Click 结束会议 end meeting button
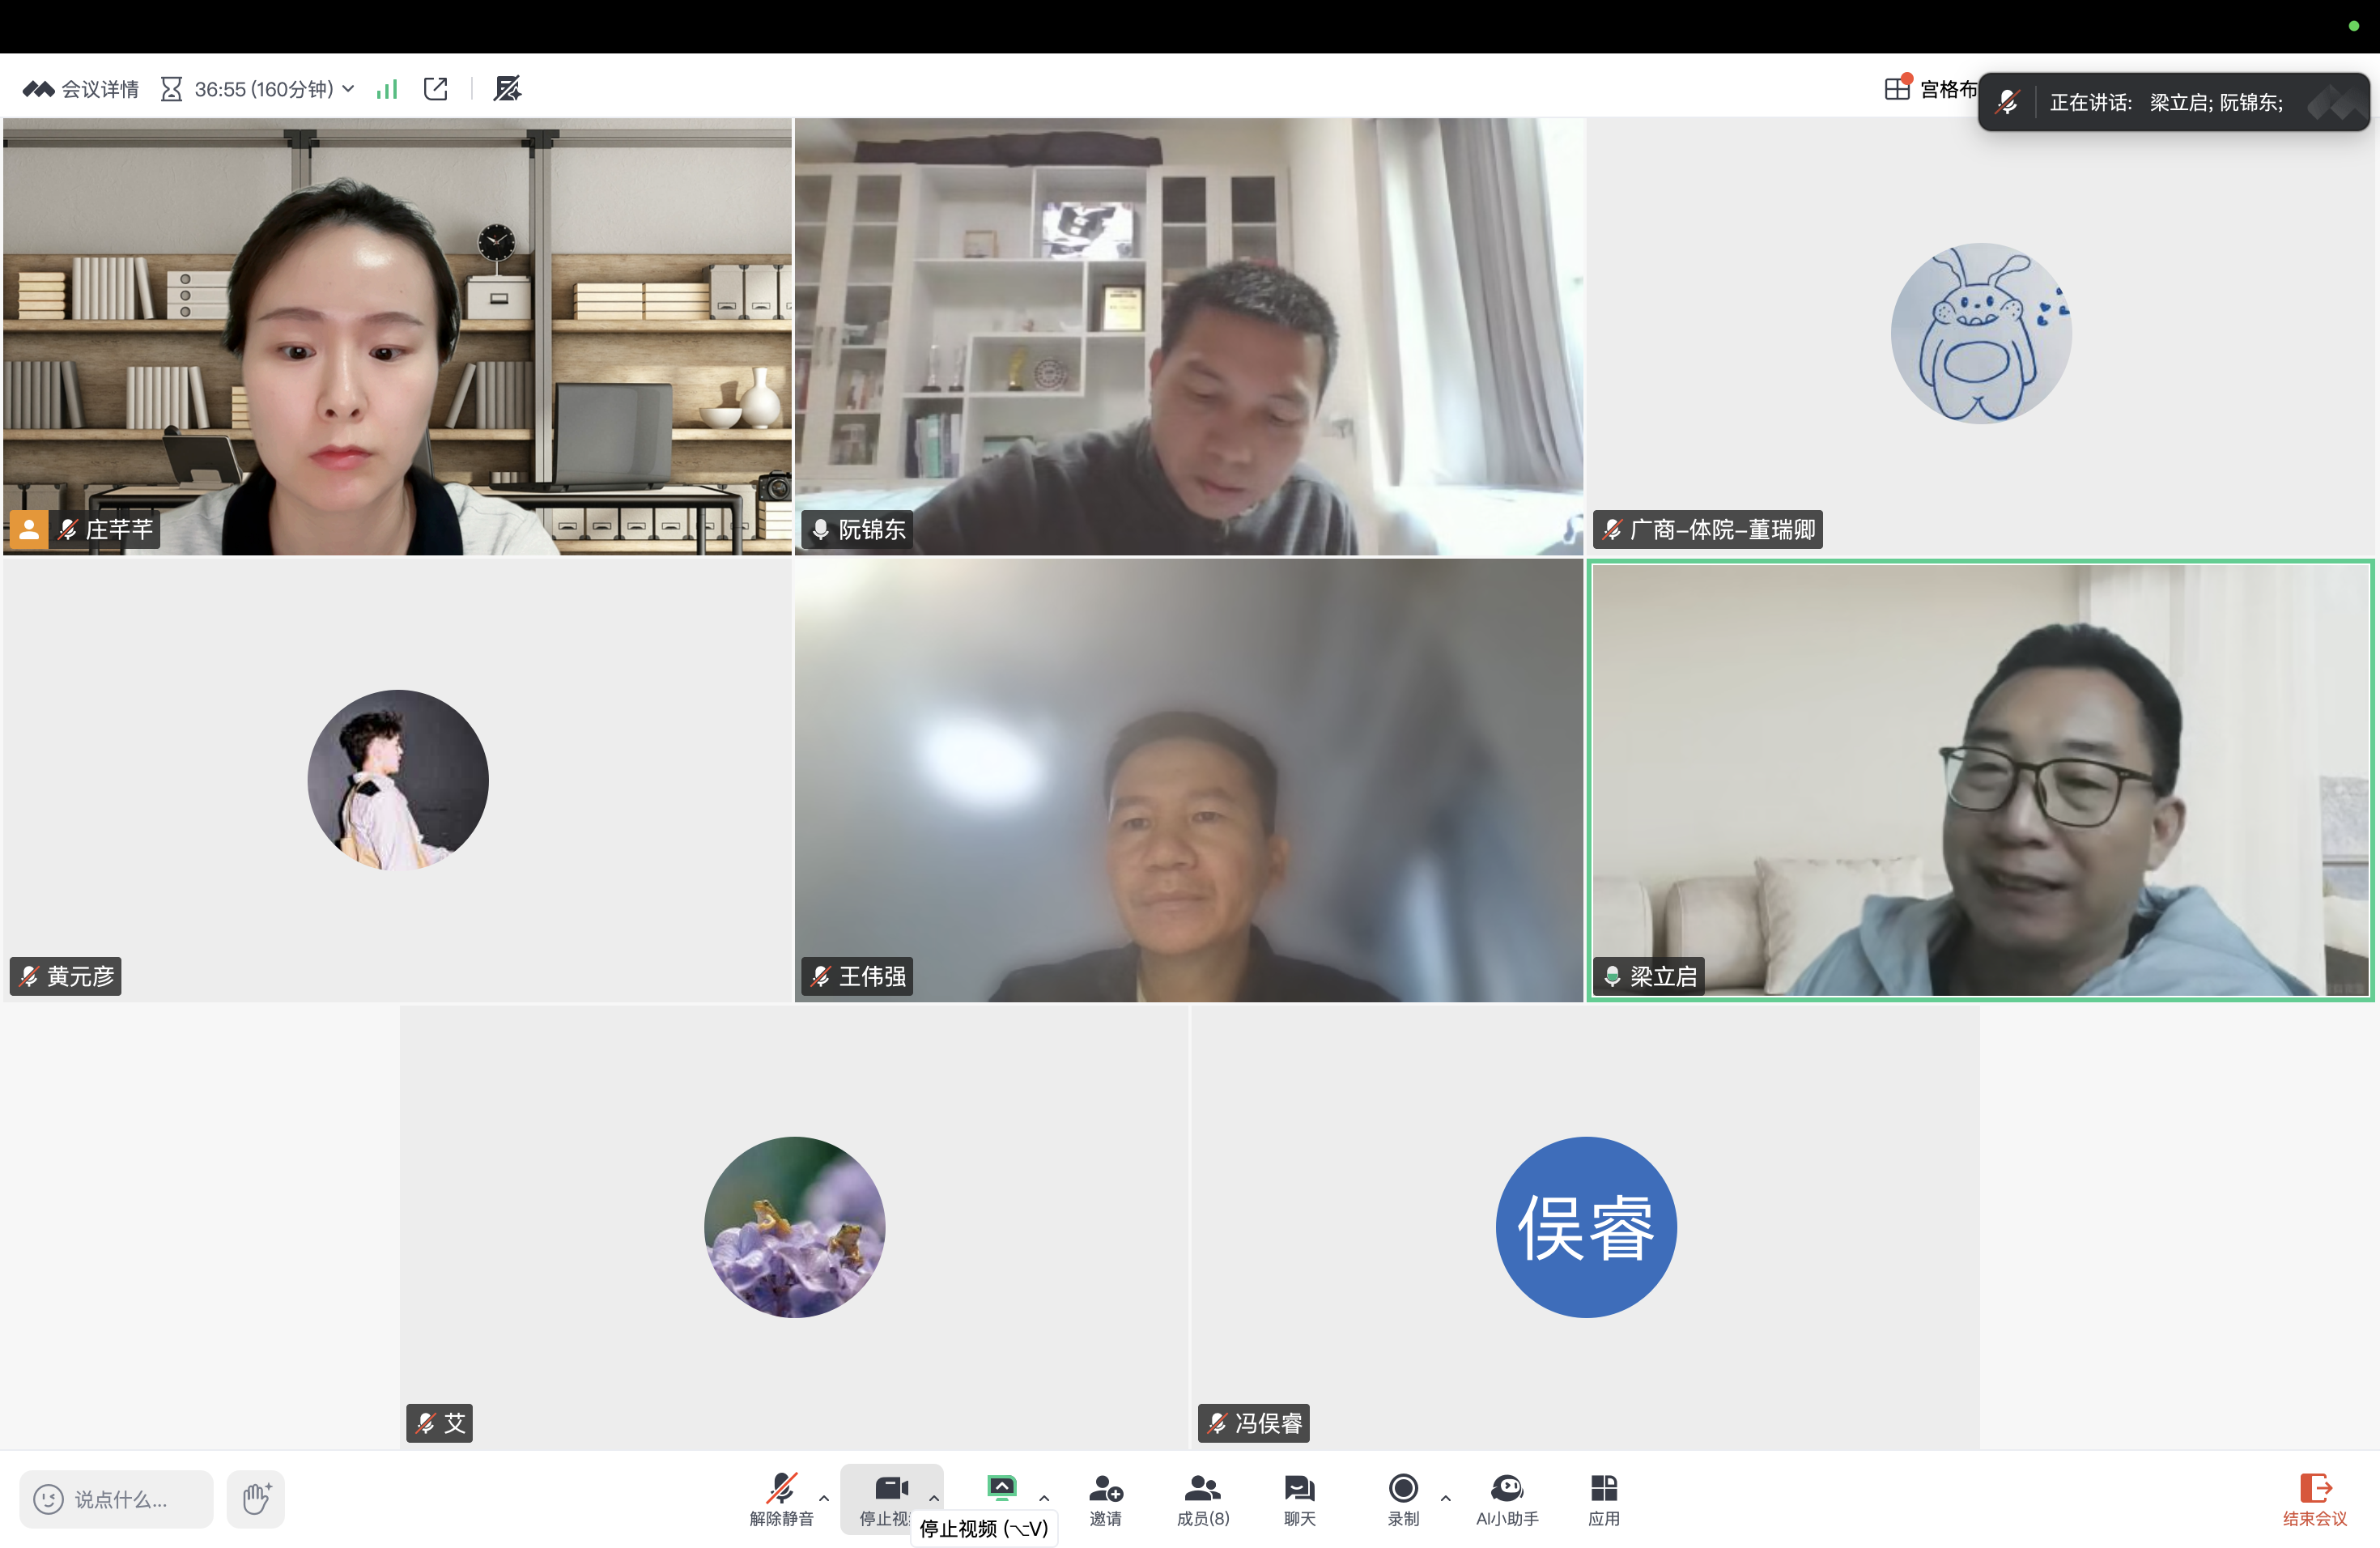2380x1548 pixels. (x=2314, y=1498)
